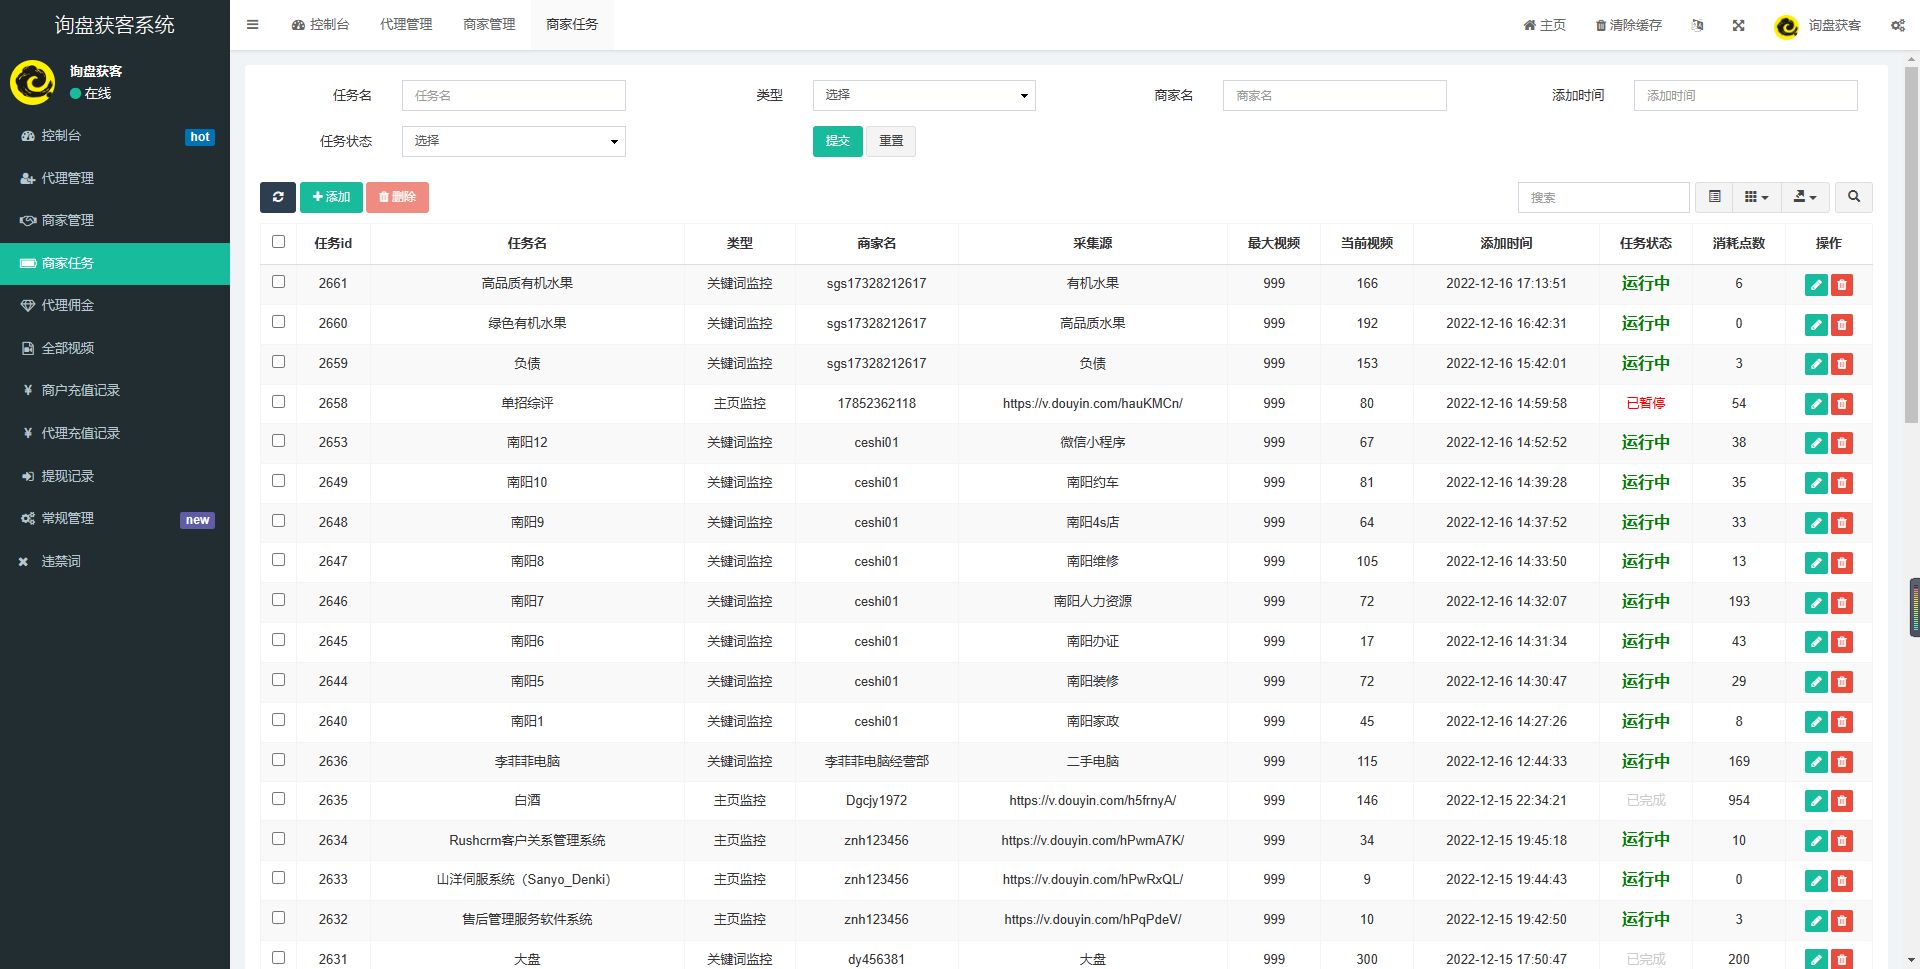Image resolution: width=1920 pixels, height=969 pixels.
Task: Click the table search magnifier icon
Action: (1853, 197)
